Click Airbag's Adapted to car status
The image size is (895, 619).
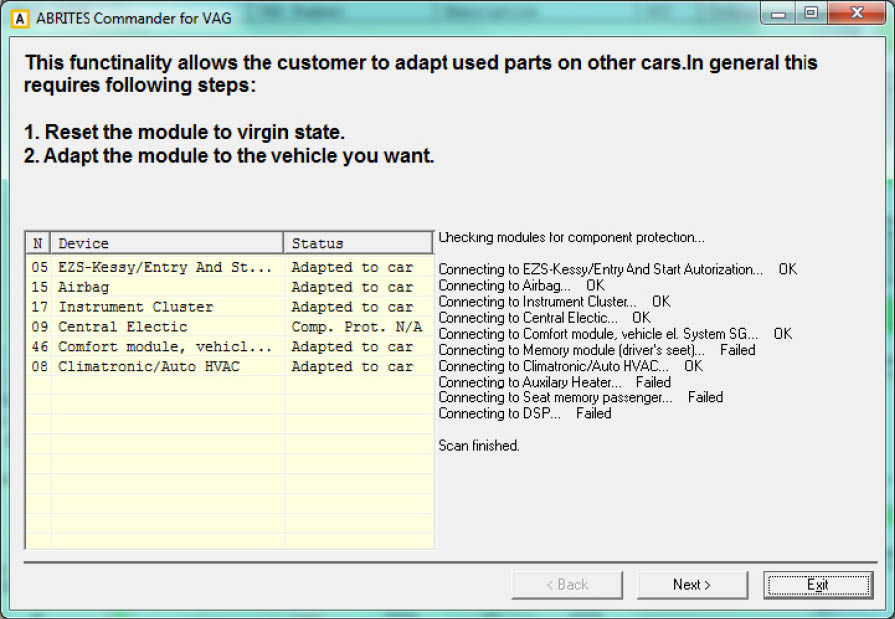tap(352, 287)
